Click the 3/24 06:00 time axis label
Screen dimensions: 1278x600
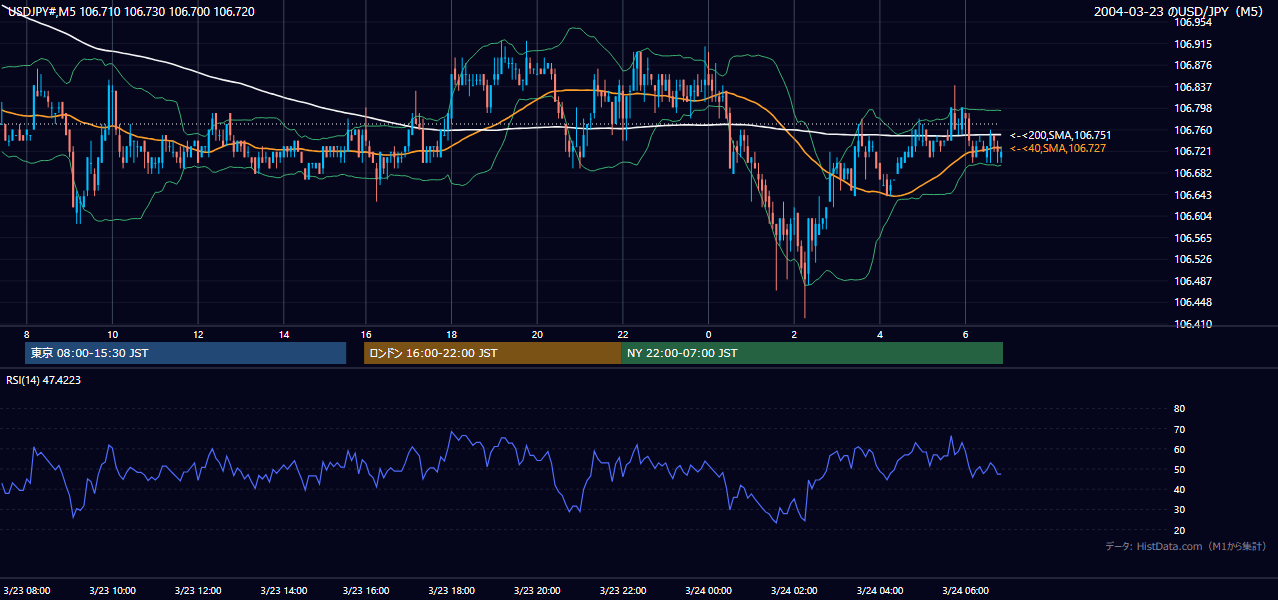(966, 590)
